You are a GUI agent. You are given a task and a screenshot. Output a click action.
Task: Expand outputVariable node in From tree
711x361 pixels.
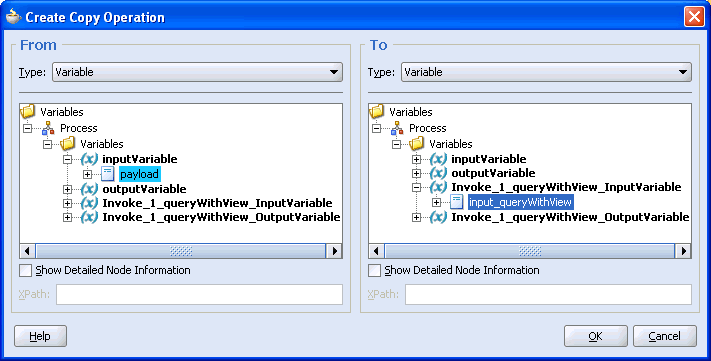tap(67, 189)
